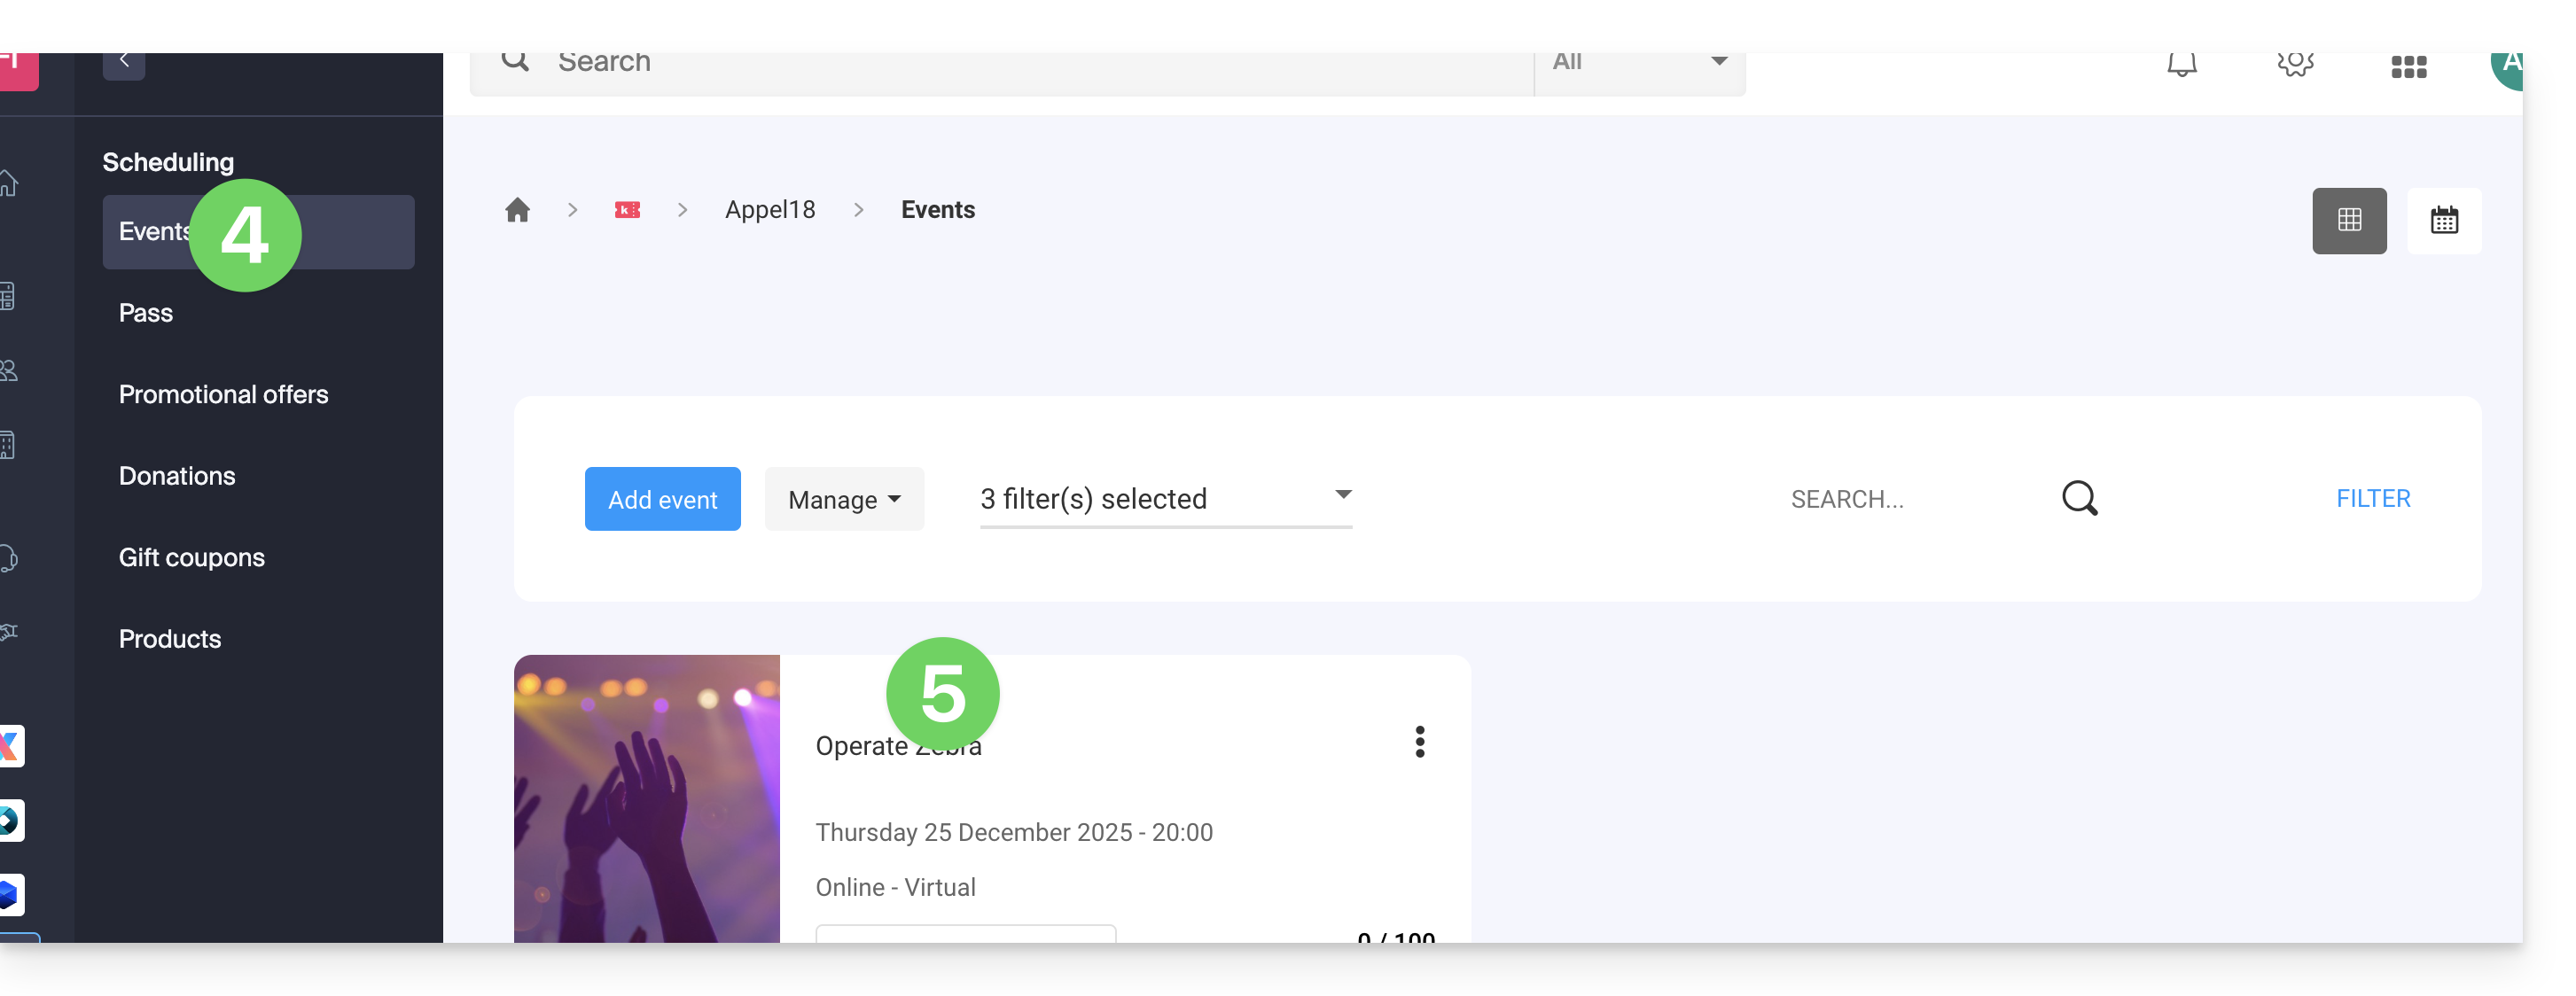Image resolution: width=2576 pixels, height=996 pixels.
Task: Open Pass in Scheduling menu
Action: point(146,313)
